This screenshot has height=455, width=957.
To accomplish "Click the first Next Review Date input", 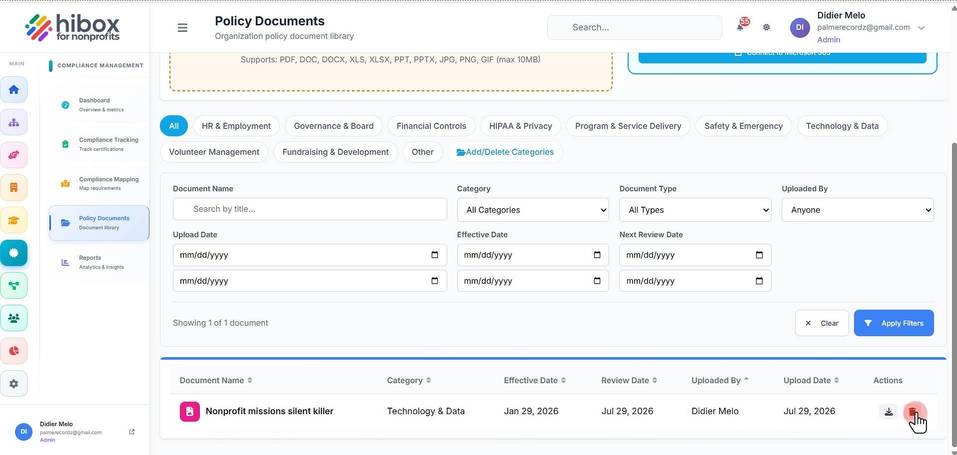I will pos(695,255).
